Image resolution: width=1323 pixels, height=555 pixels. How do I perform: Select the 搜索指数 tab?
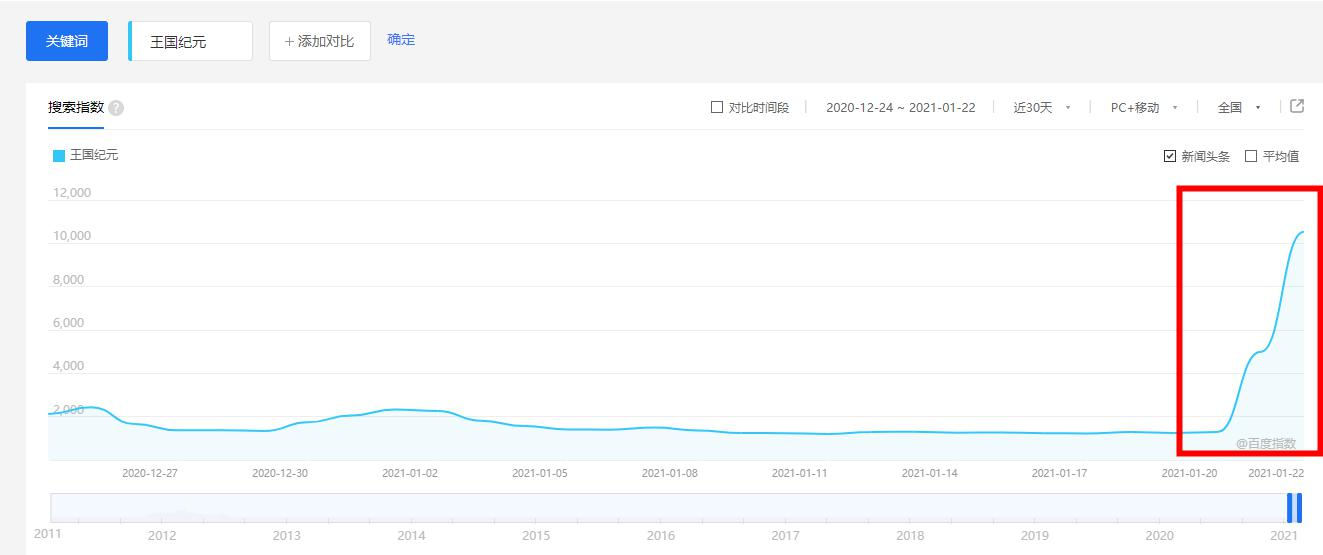point(76,107)
